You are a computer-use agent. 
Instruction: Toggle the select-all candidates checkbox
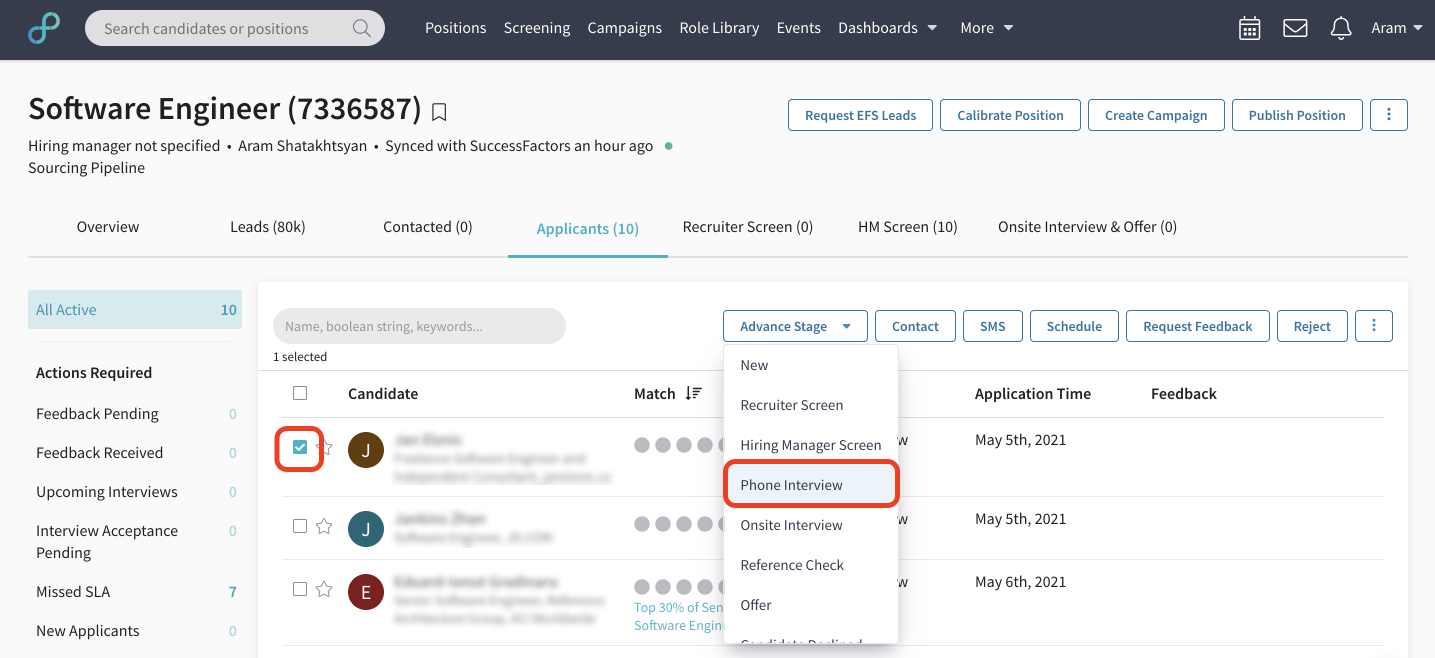coord(300,393)
